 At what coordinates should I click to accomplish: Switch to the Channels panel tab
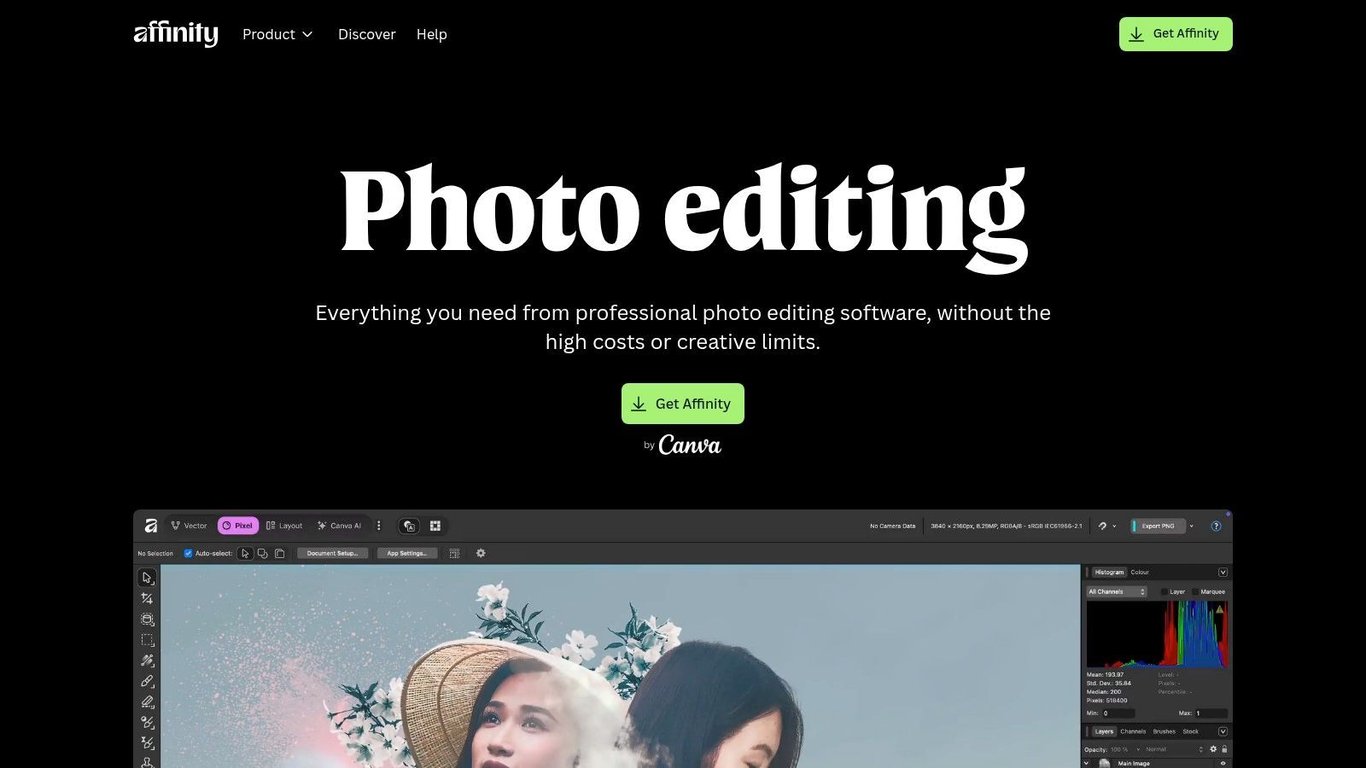1132,731
